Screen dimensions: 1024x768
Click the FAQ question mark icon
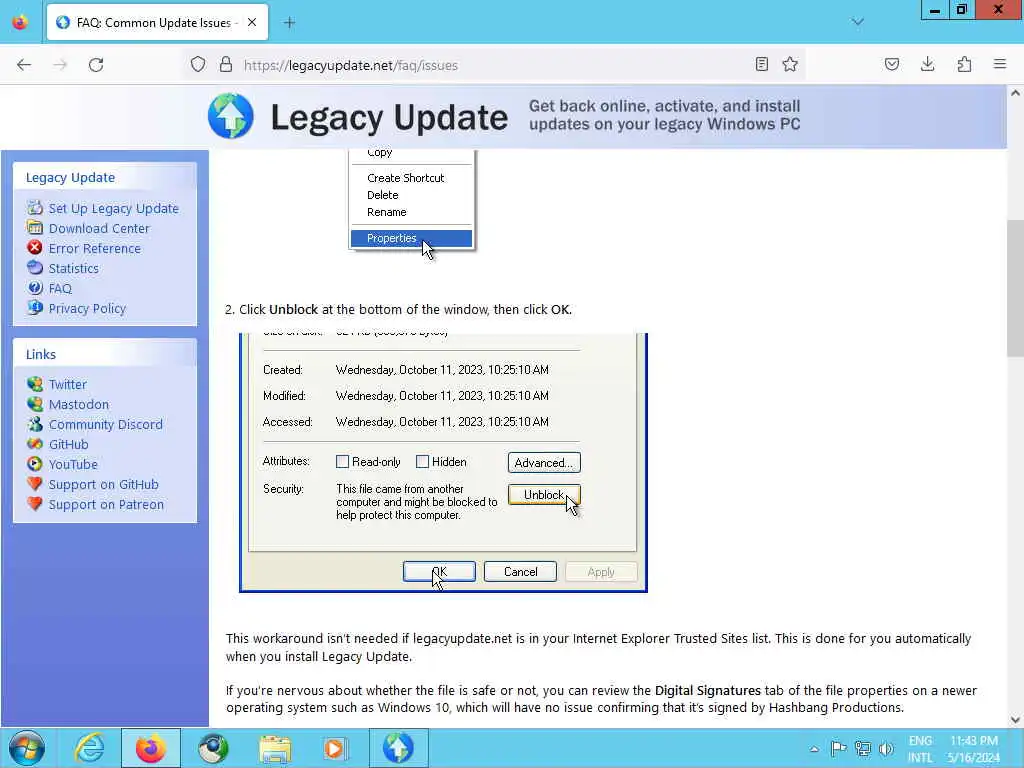pyautogui.click(x=35, y=288)
